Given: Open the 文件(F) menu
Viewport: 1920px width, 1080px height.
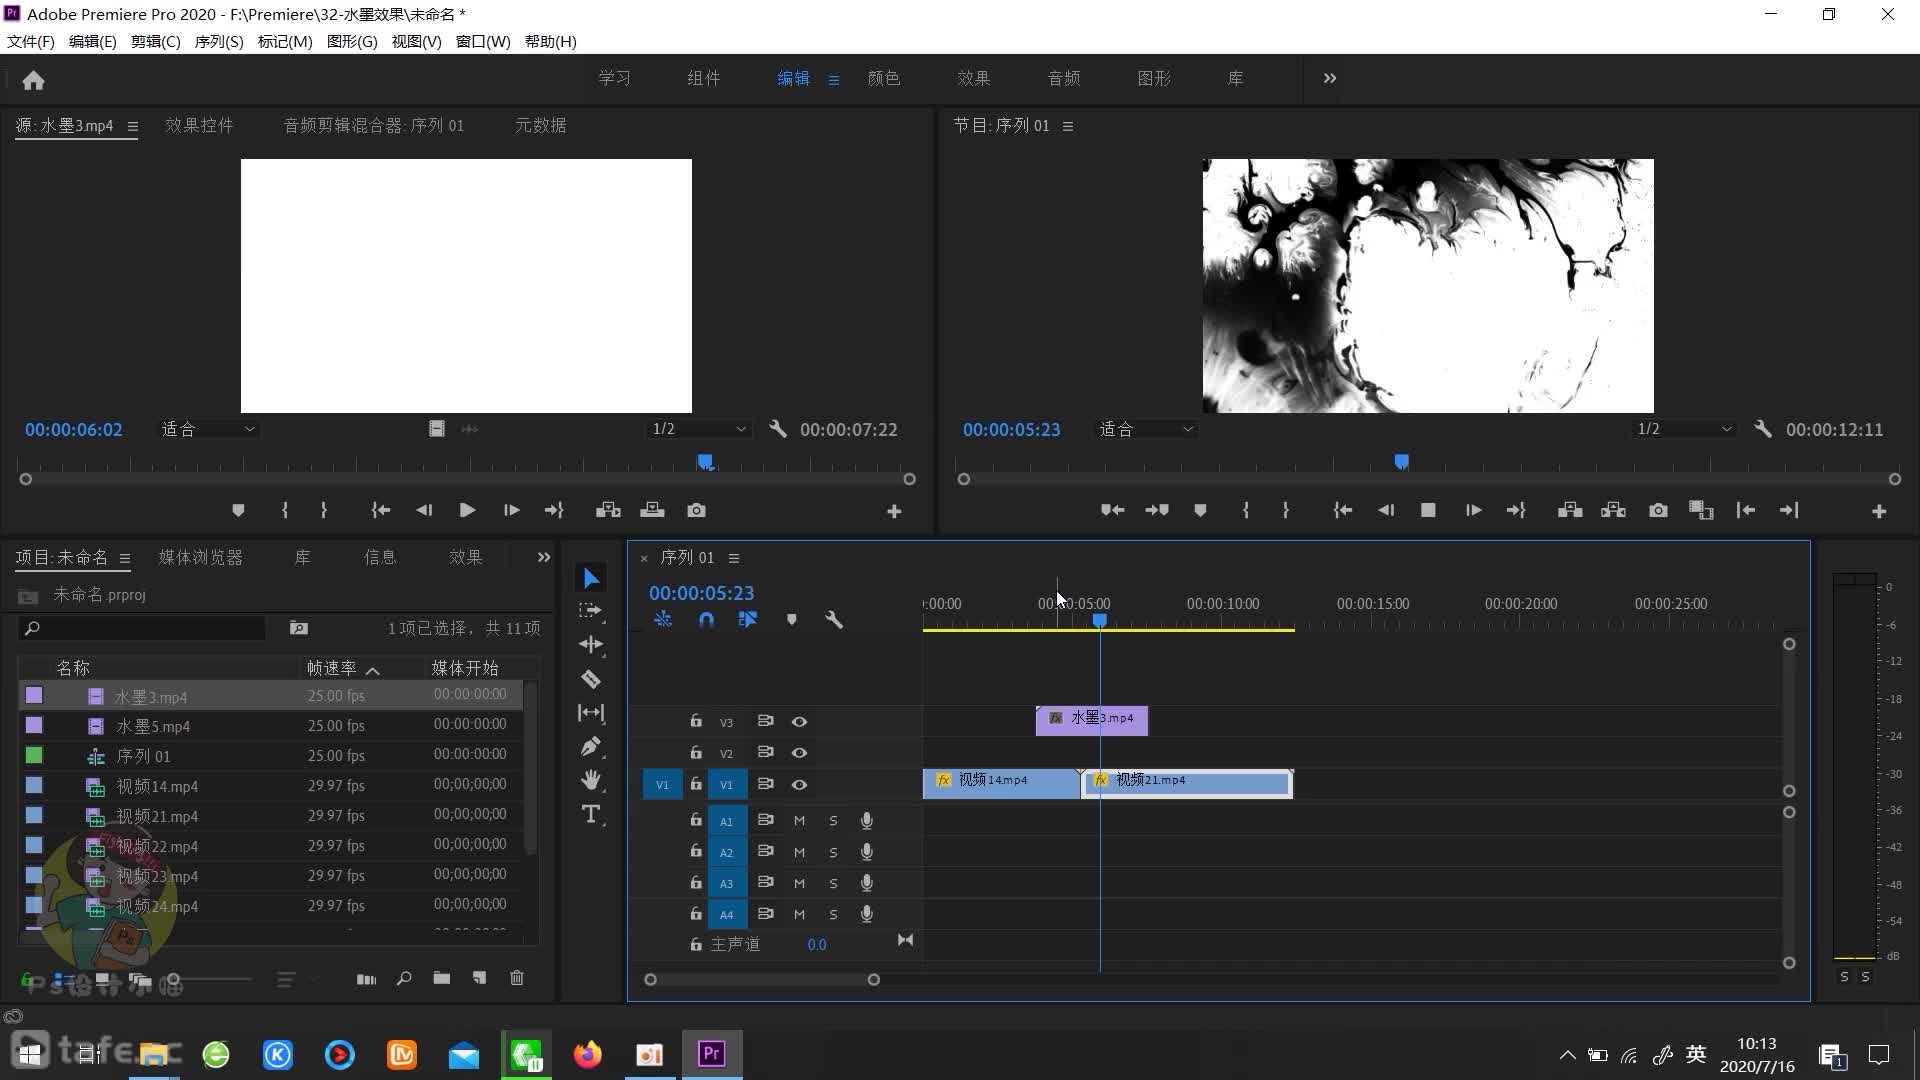Looking at the screenshot, I should (31, 42).
